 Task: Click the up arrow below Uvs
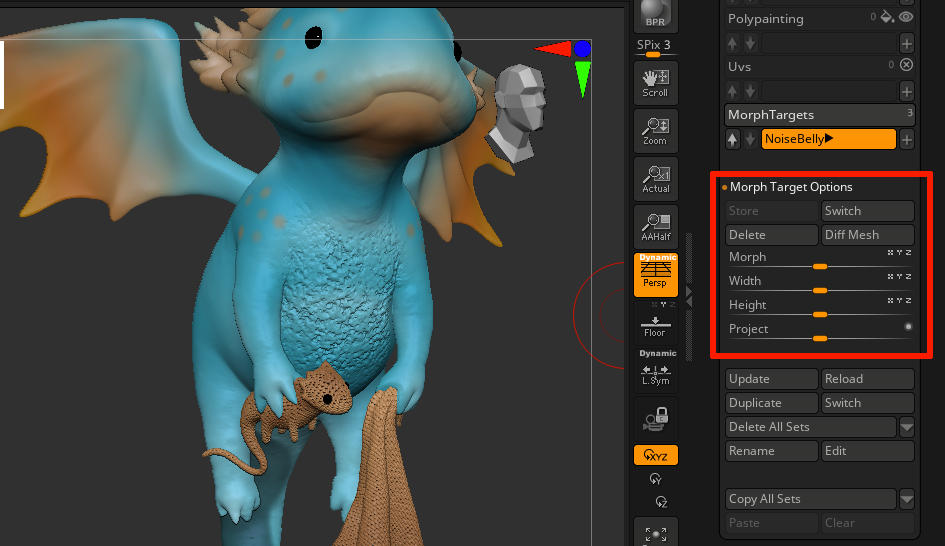coord(732,92)
